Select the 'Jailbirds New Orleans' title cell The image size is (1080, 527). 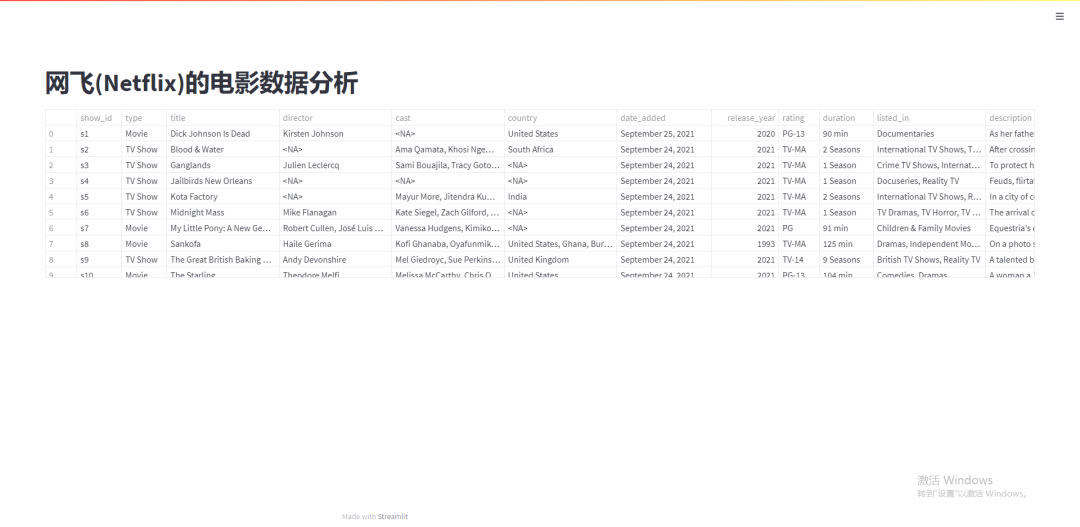[223, 181]
